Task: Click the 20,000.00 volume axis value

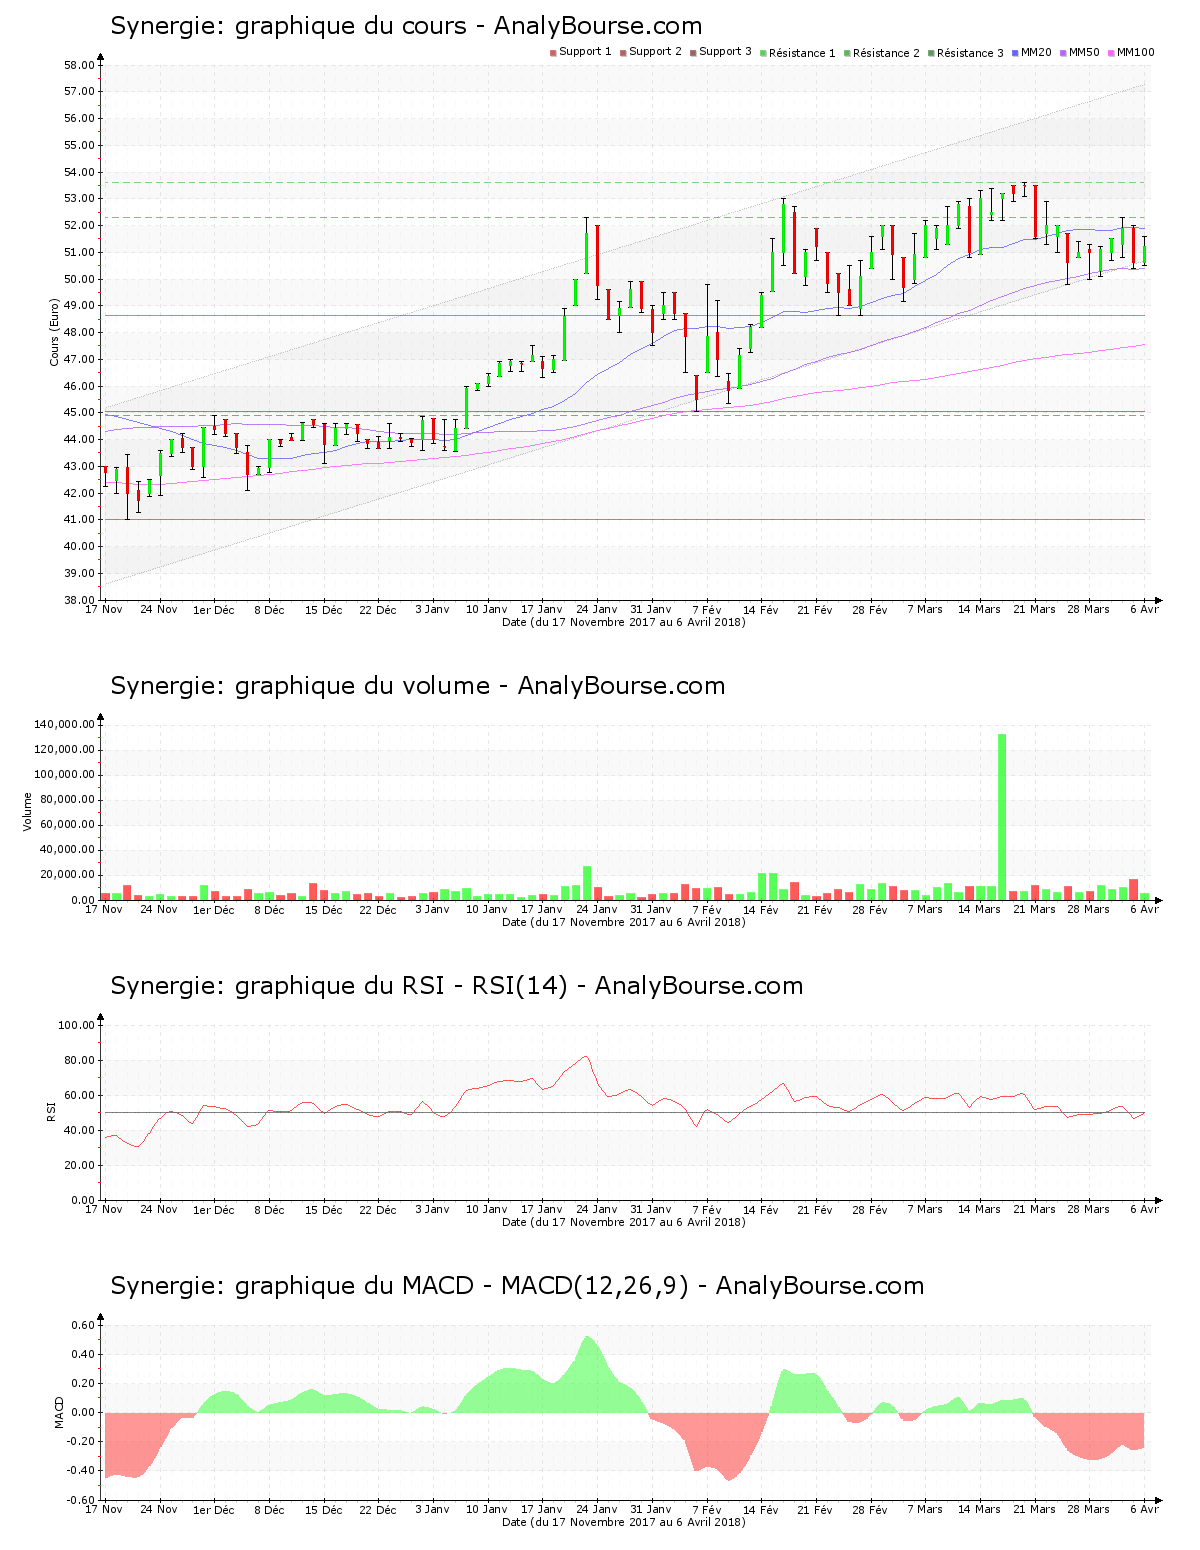Action: point(67,875)
